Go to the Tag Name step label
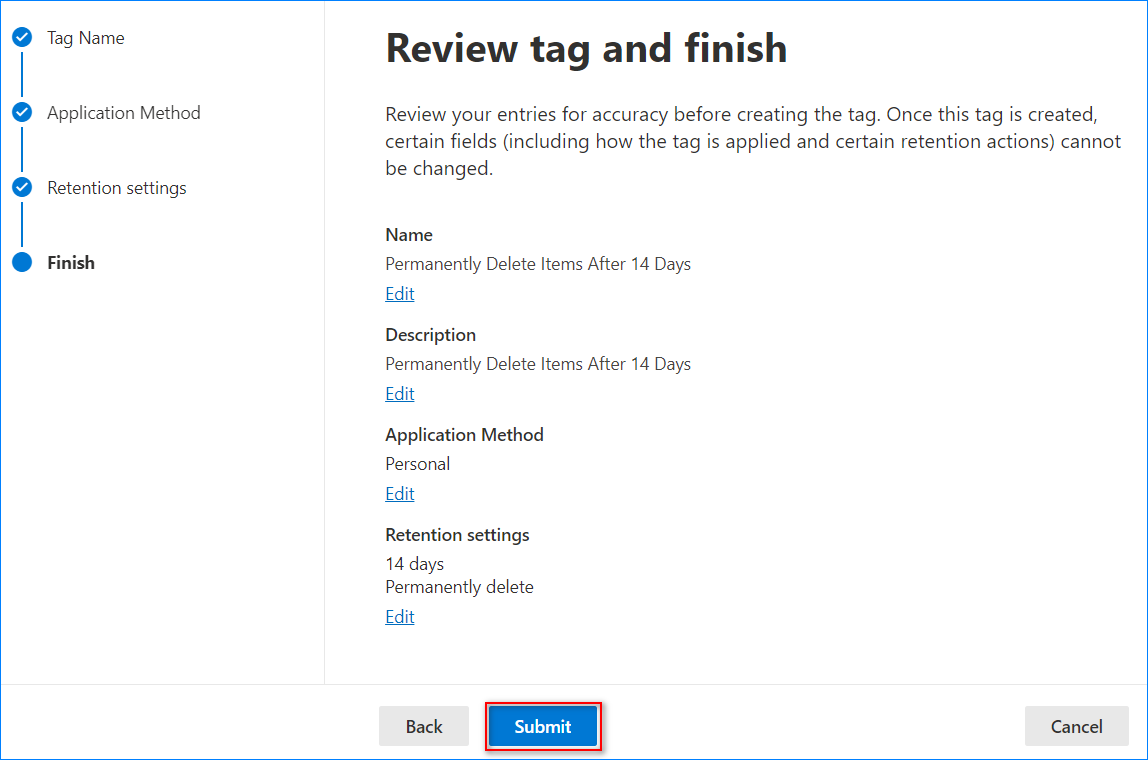This screenshot has height=760, width=1148. pyautogui.click(x=86, y=38)
